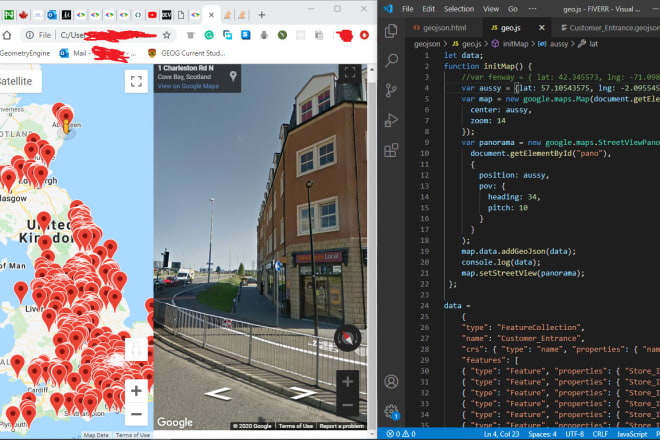The width and height of the screenshot is (660, 440).
Task: Click the Ln 4, Col 23 status entry
Action: click(502, 434)
